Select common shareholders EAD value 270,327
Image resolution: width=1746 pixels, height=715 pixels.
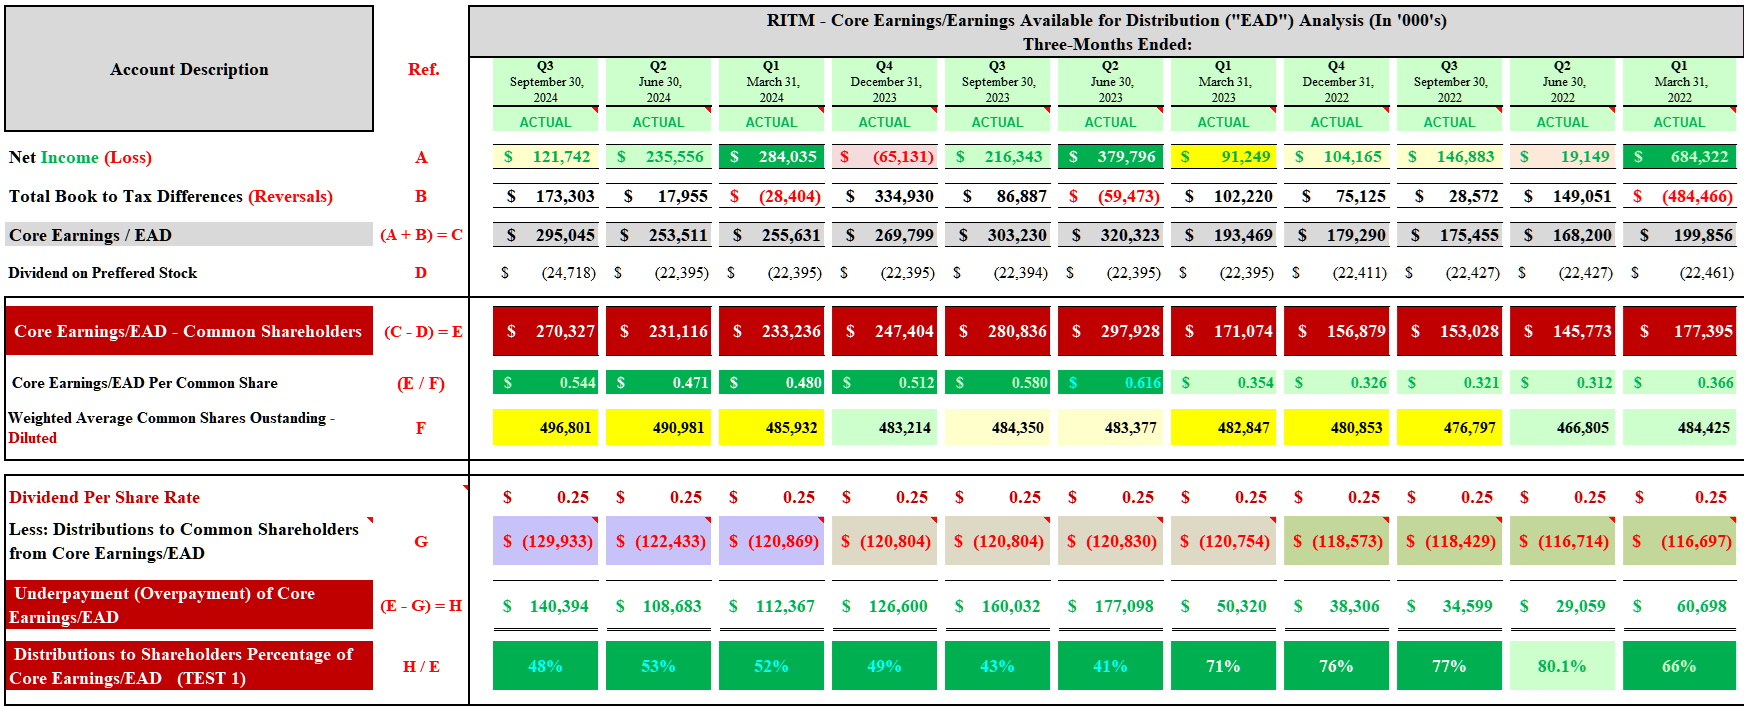click(x=545, y=331)
